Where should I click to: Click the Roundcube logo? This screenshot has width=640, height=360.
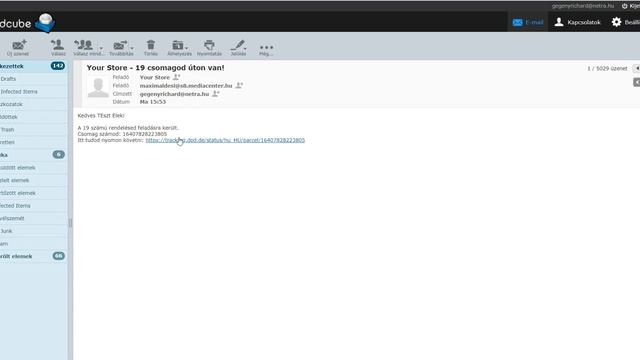[x=27, y=23]
